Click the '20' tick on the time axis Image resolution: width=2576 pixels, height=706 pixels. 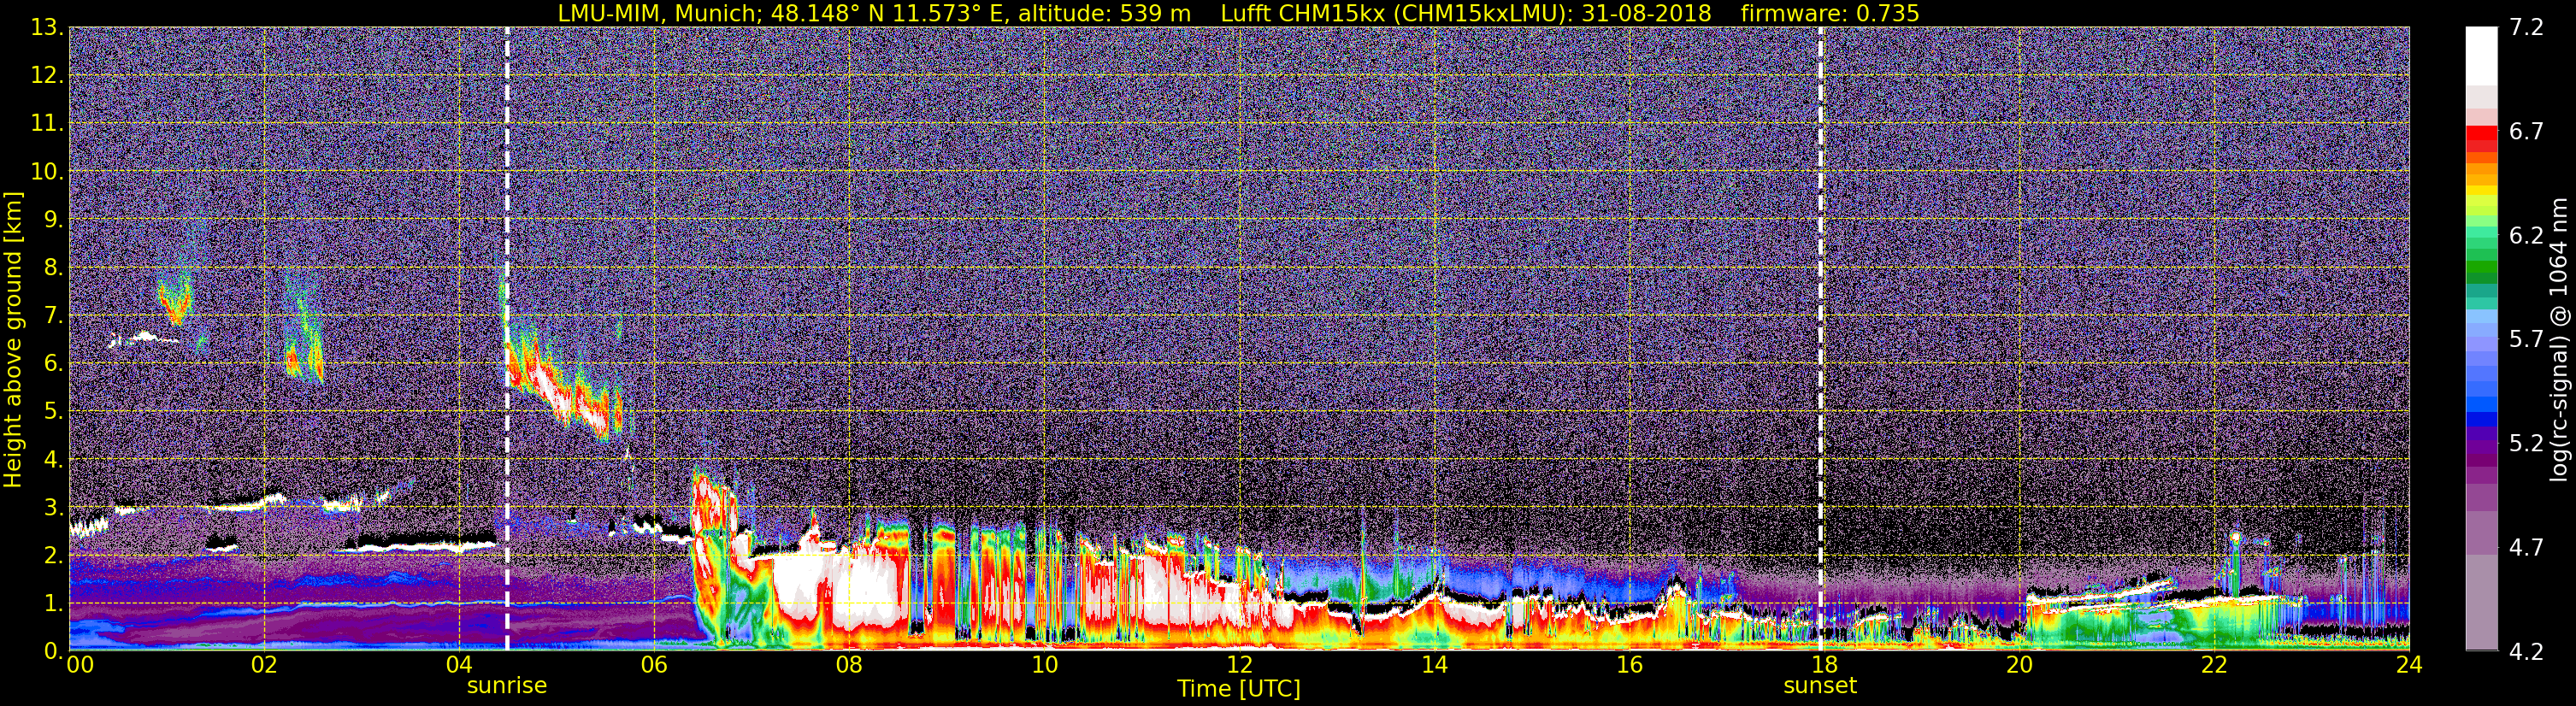click(2019, 665)
